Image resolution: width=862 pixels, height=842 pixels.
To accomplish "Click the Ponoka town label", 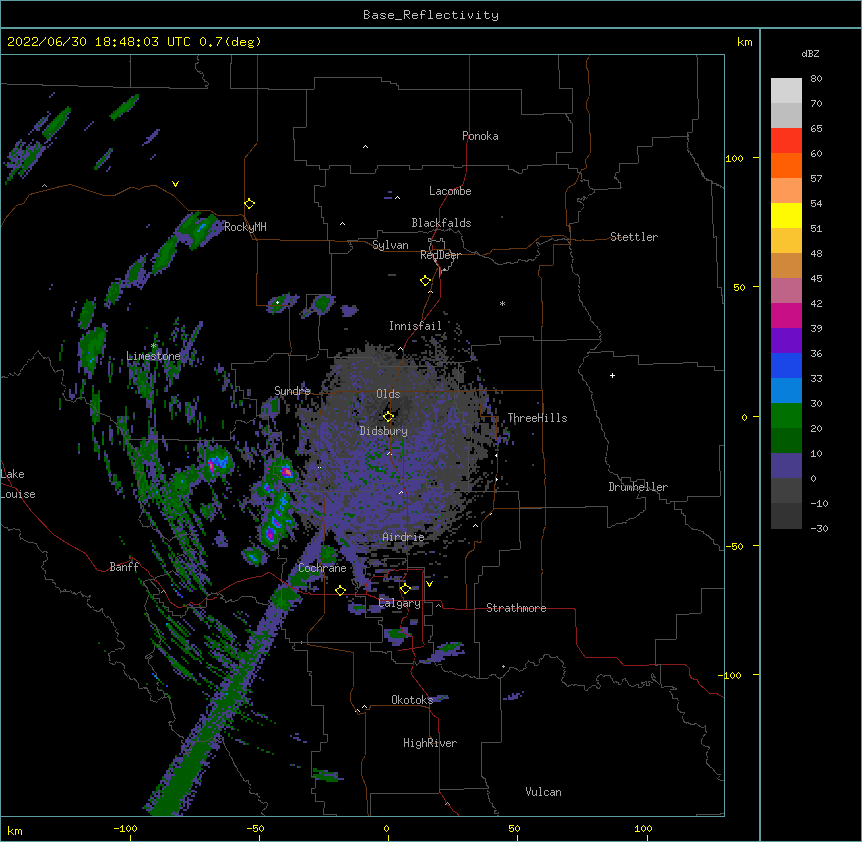I will click(480, 136).
